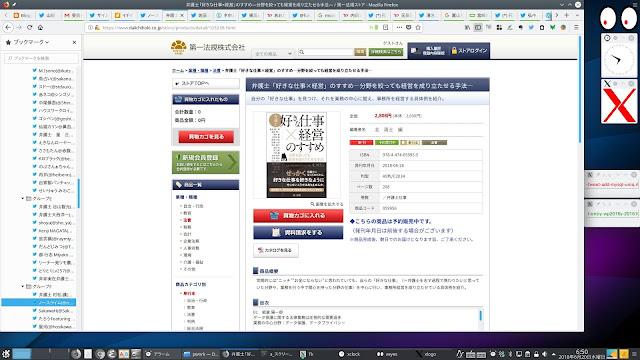This screenshot has height=360, width=640.
Task: Go back with the Firefox back arrow
Action: (x=8, y=27)
